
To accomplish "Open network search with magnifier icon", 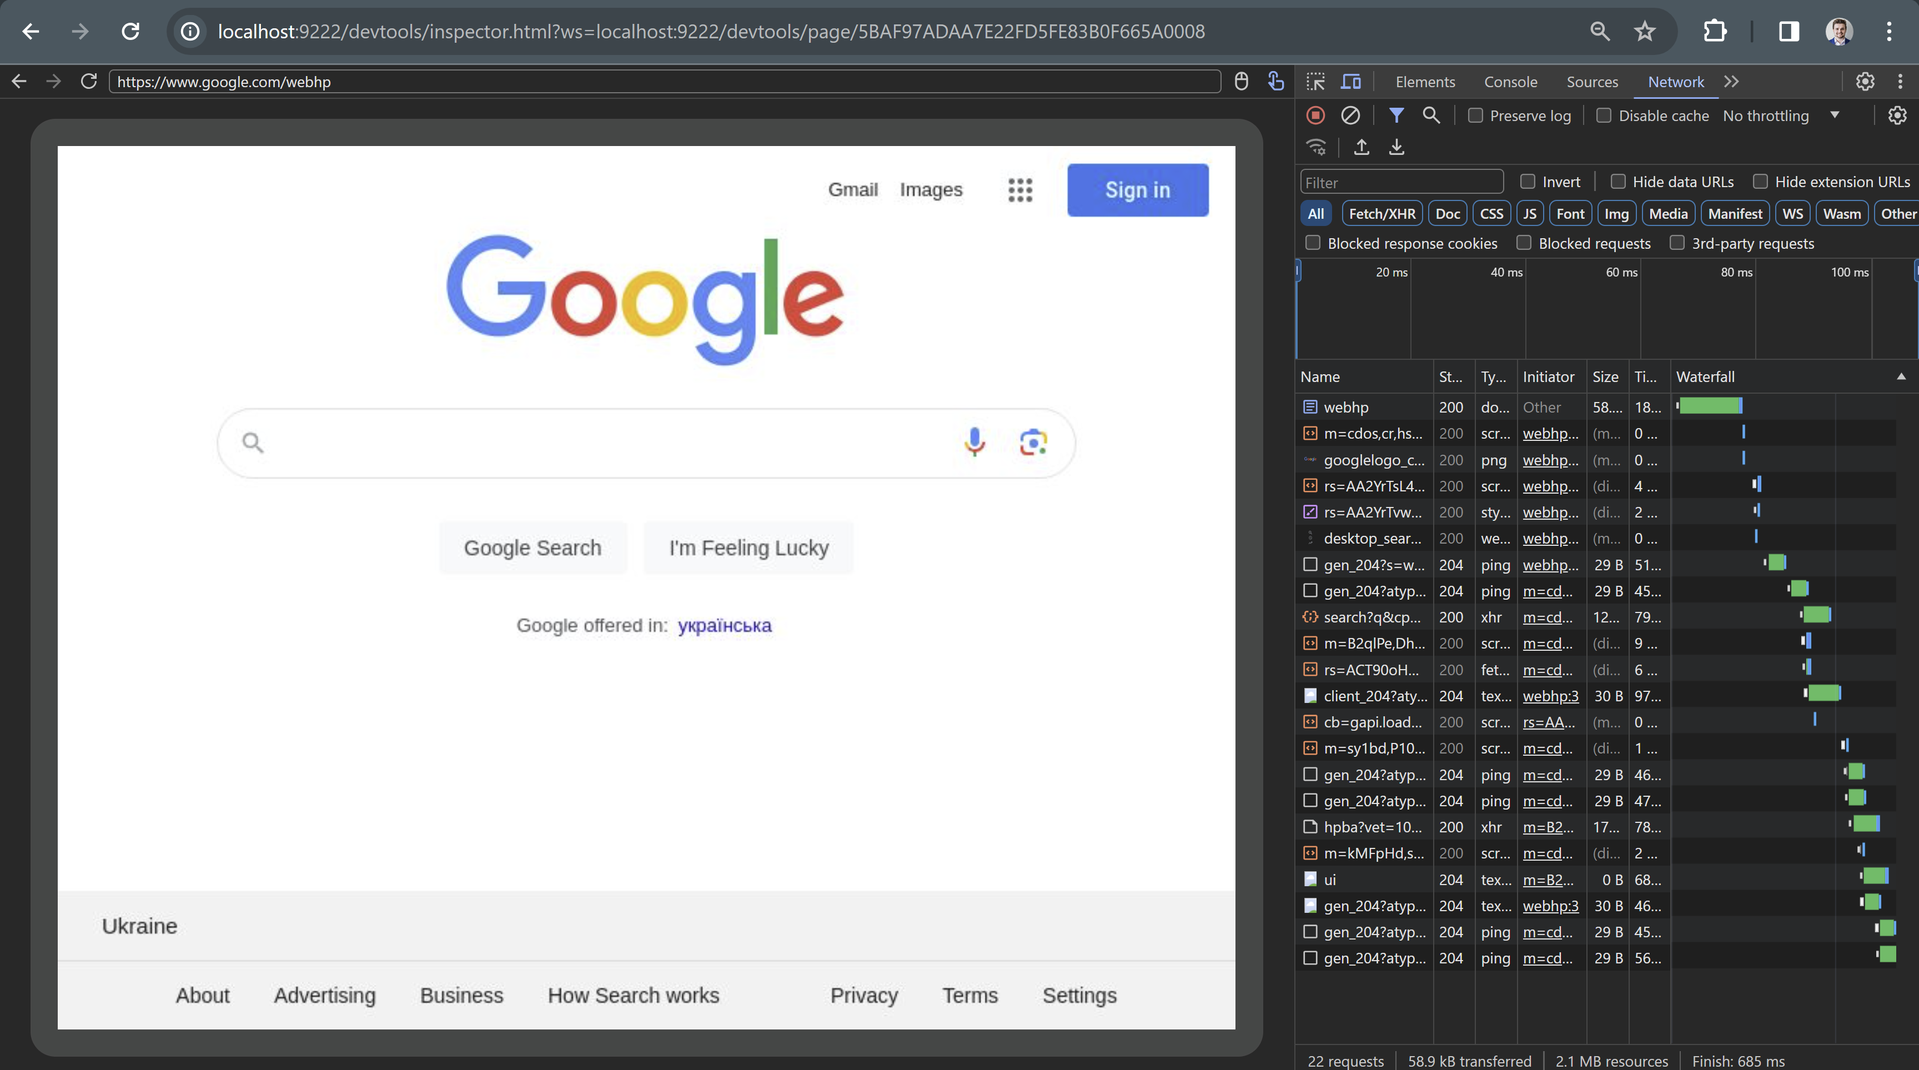I will 1431,116.
